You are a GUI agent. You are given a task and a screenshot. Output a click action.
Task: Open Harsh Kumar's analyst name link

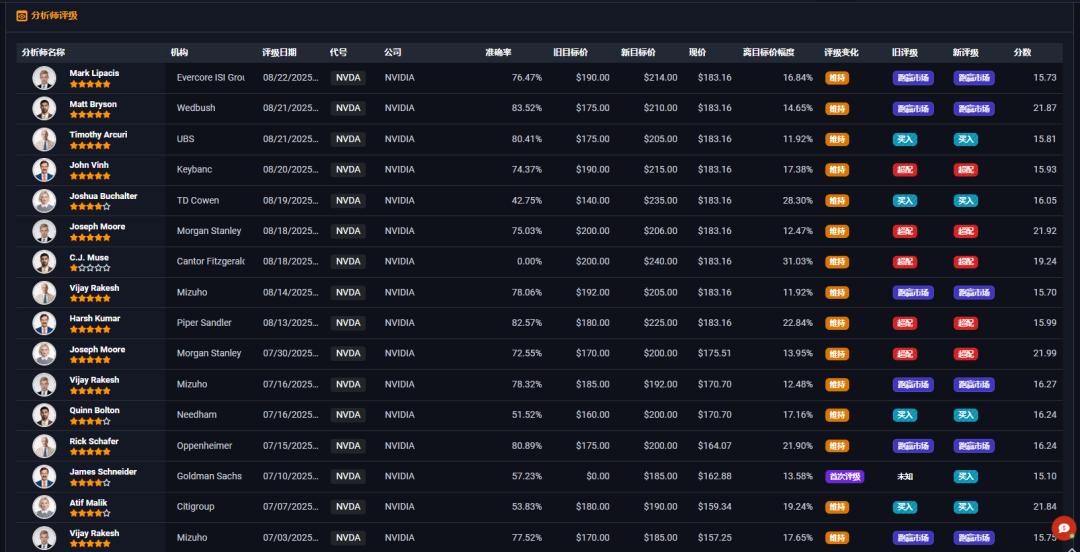pos(94,318)
